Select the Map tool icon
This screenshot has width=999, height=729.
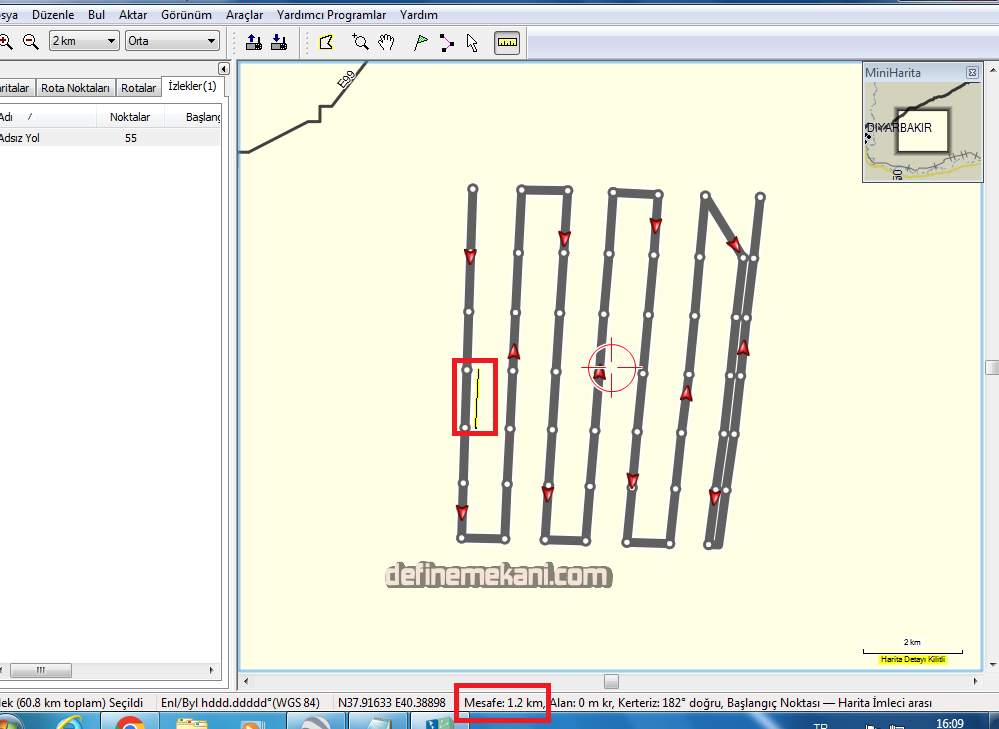326,41
